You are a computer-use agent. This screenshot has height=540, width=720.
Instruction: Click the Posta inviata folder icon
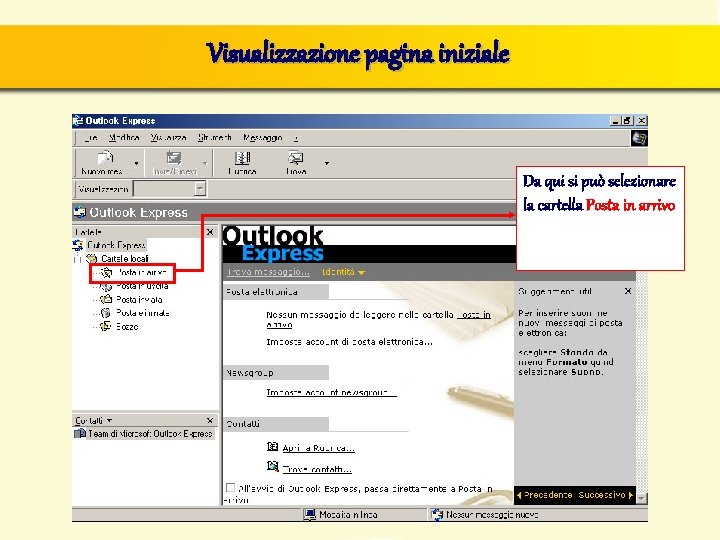point(106,299)
